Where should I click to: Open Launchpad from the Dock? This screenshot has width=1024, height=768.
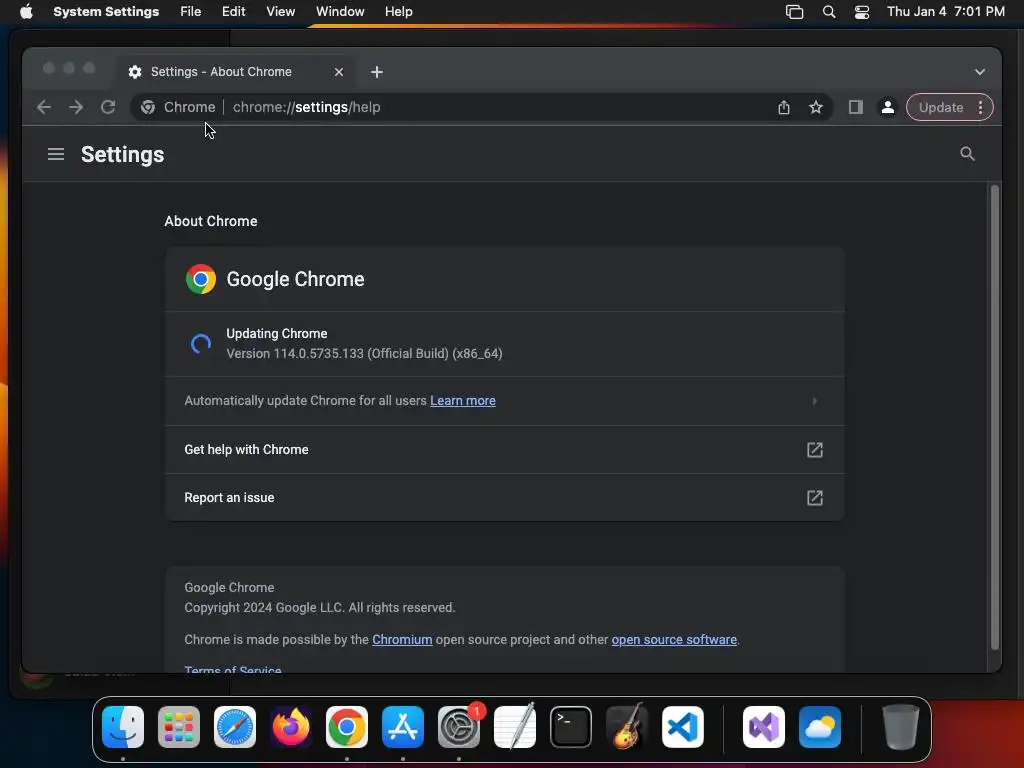pyautogui.click(x=179, y=726)
